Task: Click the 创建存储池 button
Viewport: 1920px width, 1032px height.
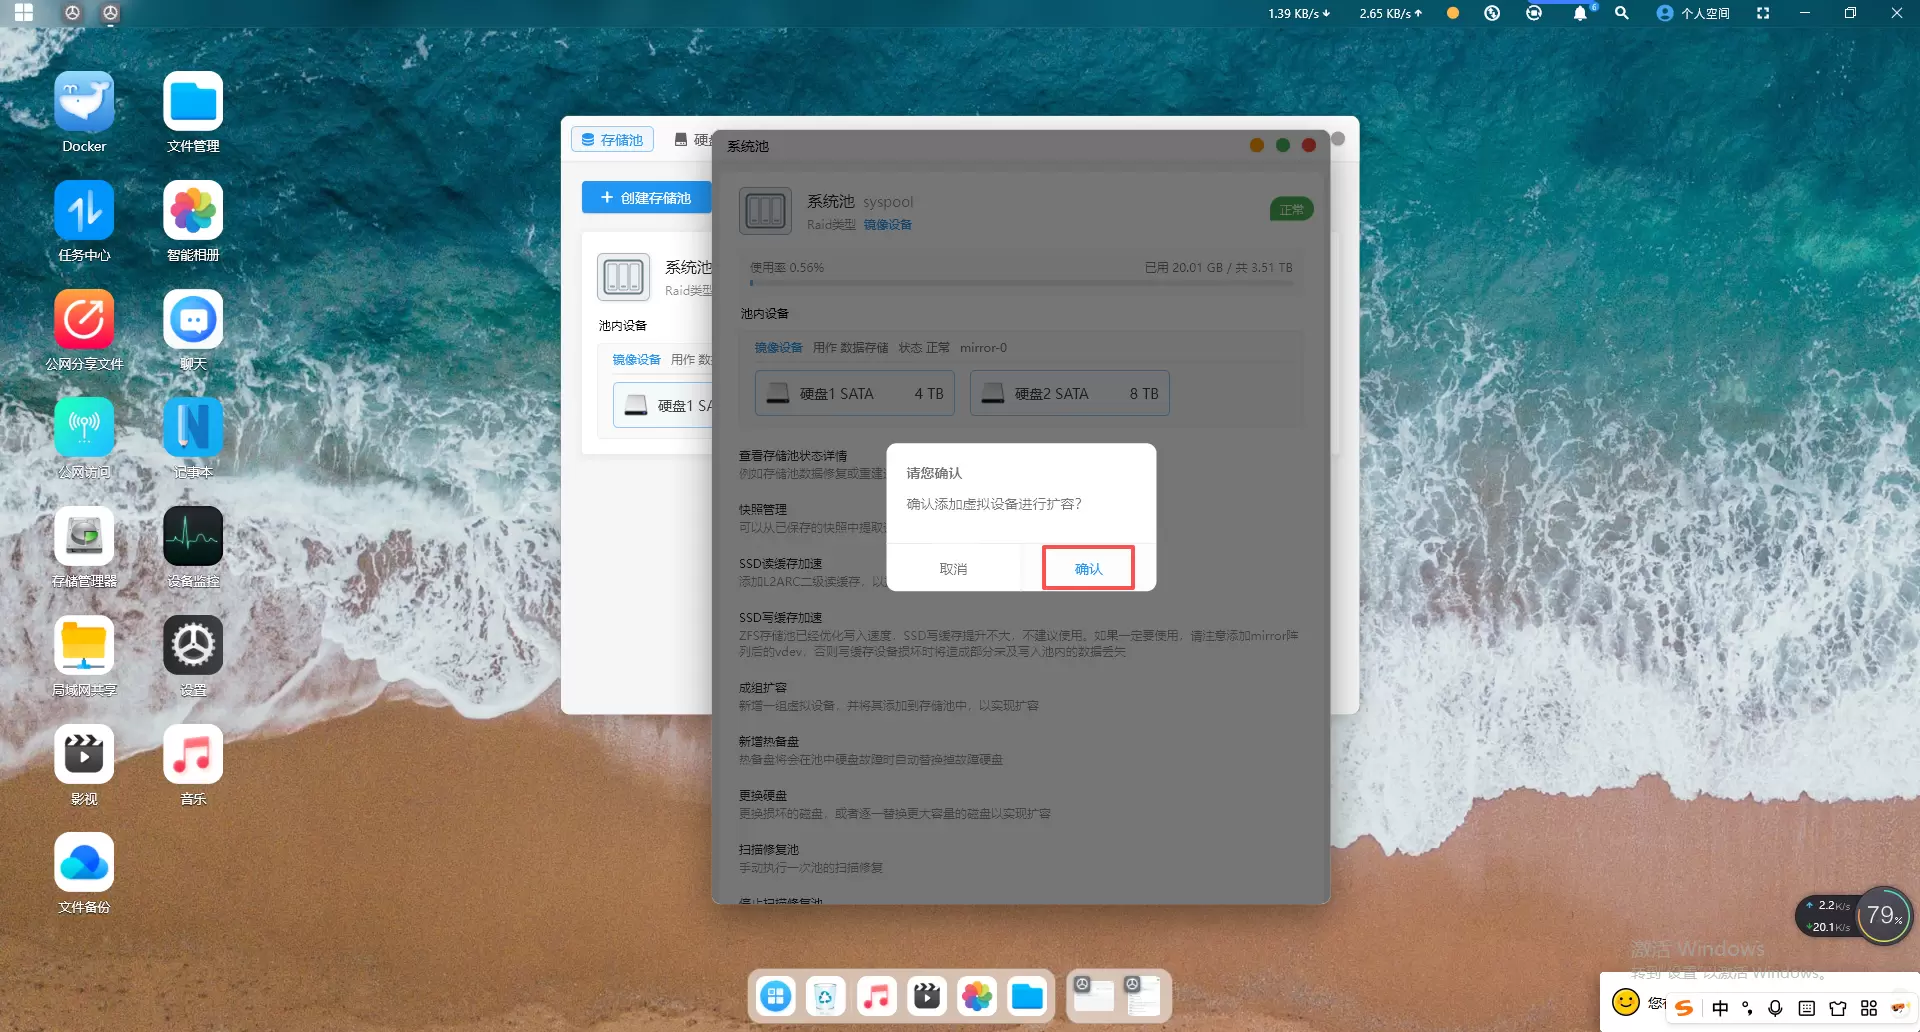Action: click(x=646, y=198)
